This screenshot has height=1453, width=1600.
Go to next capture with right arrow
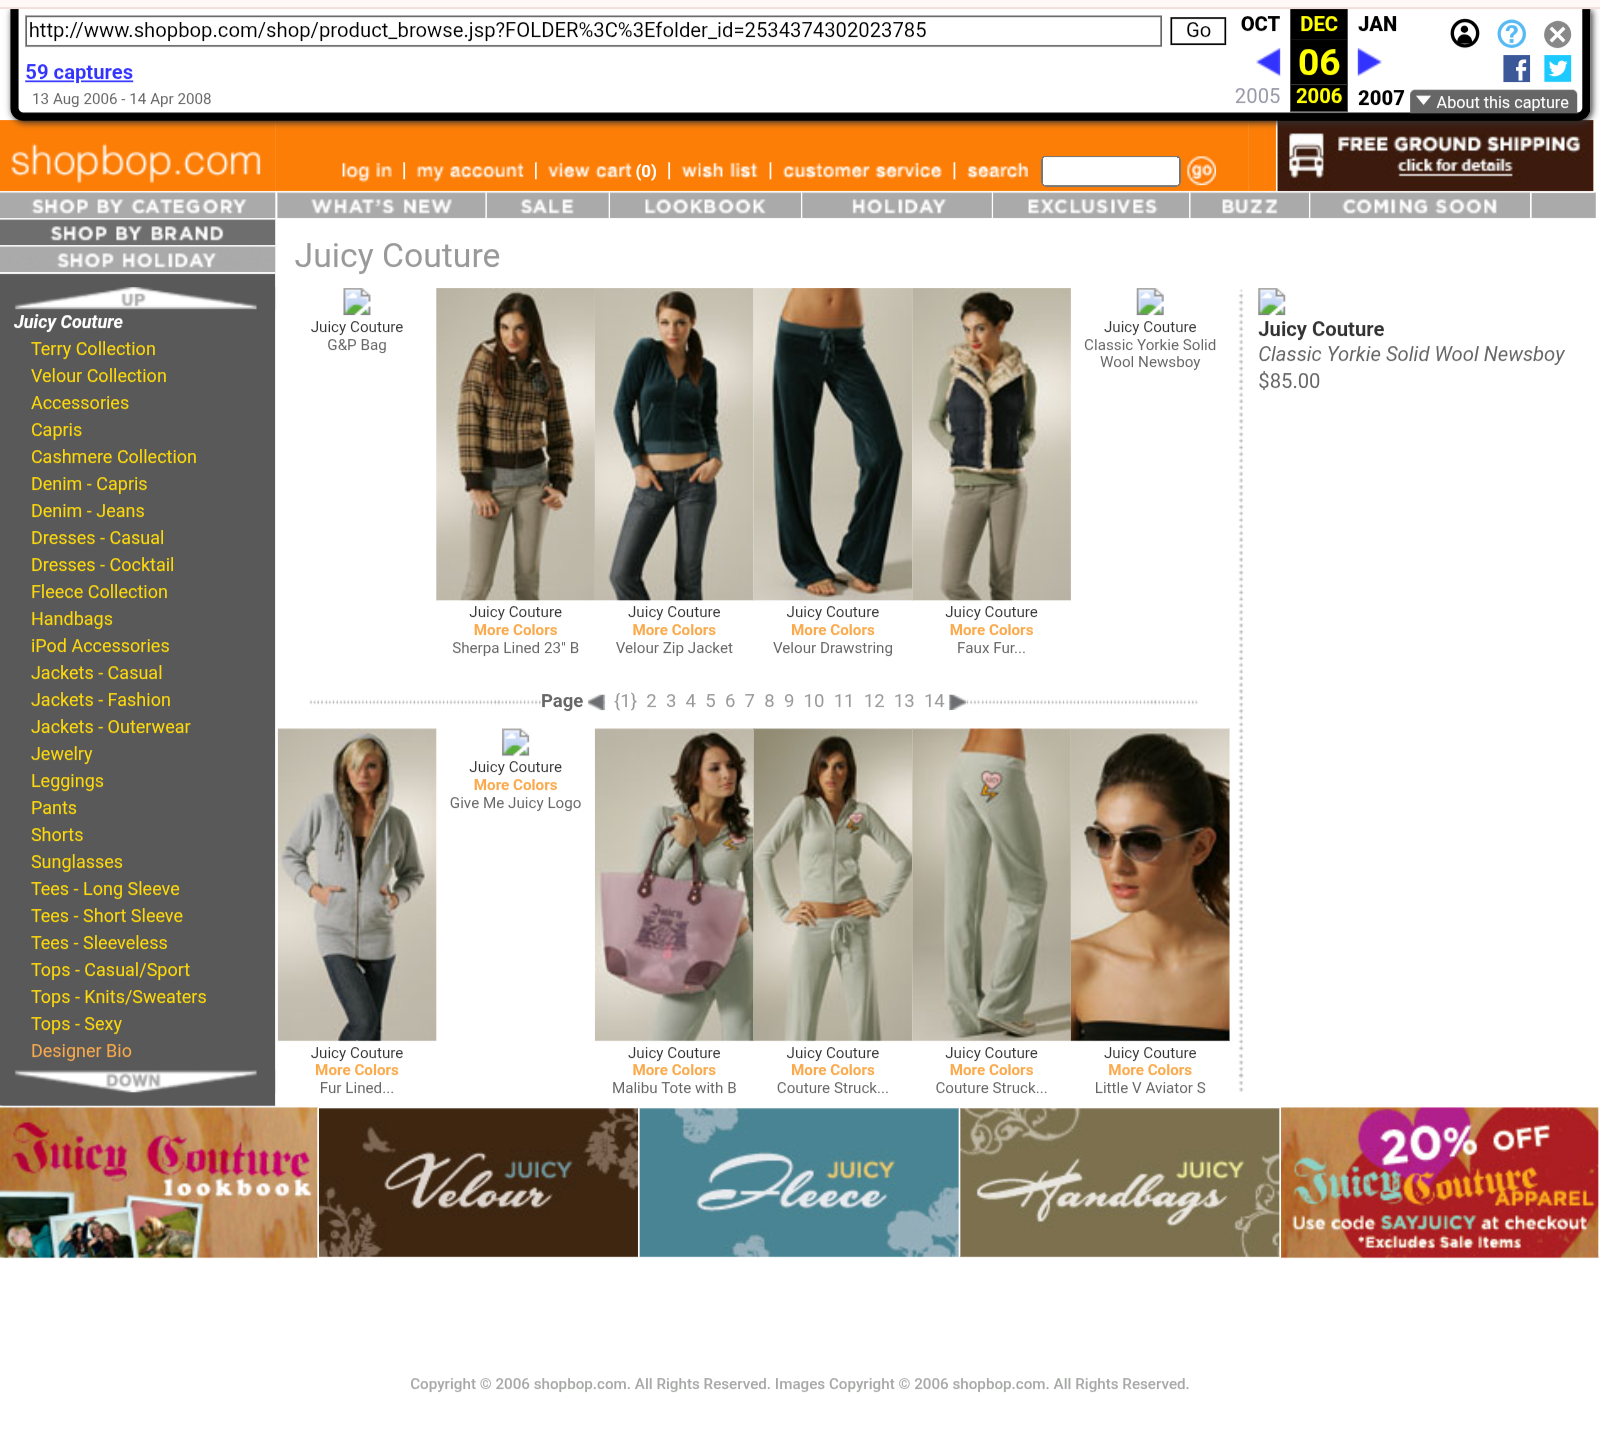coord(1369,62)
